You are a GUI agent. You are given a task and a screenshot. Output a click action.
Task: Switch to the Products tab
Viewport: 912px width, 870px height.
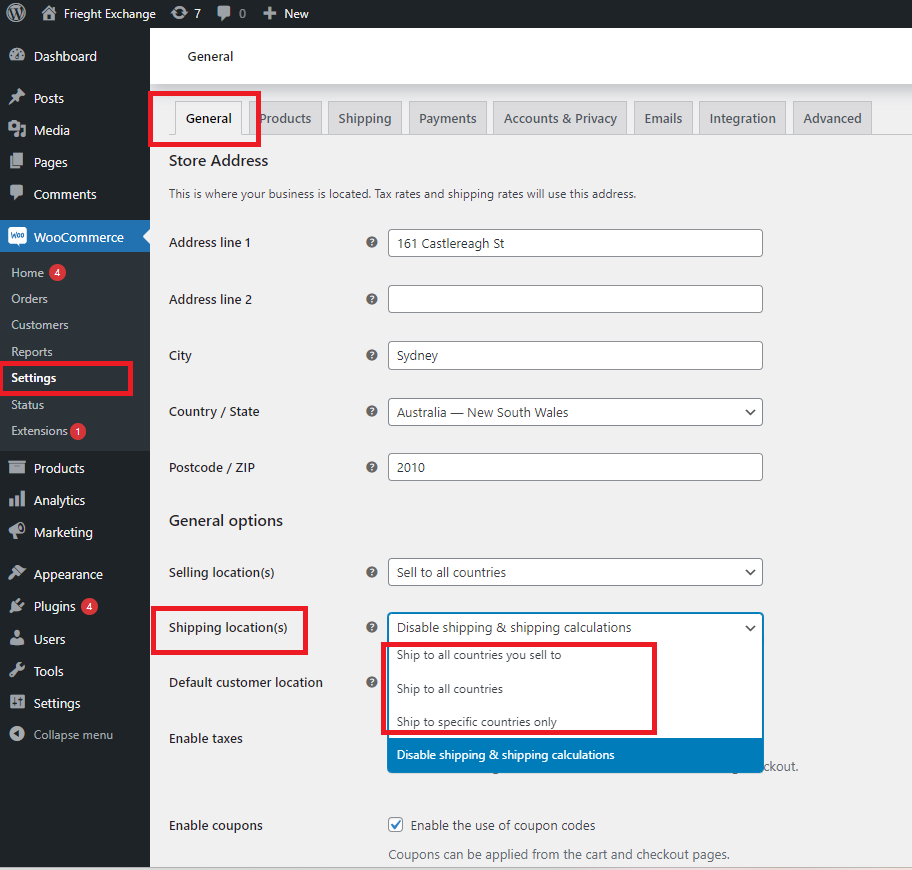(285, 118)
